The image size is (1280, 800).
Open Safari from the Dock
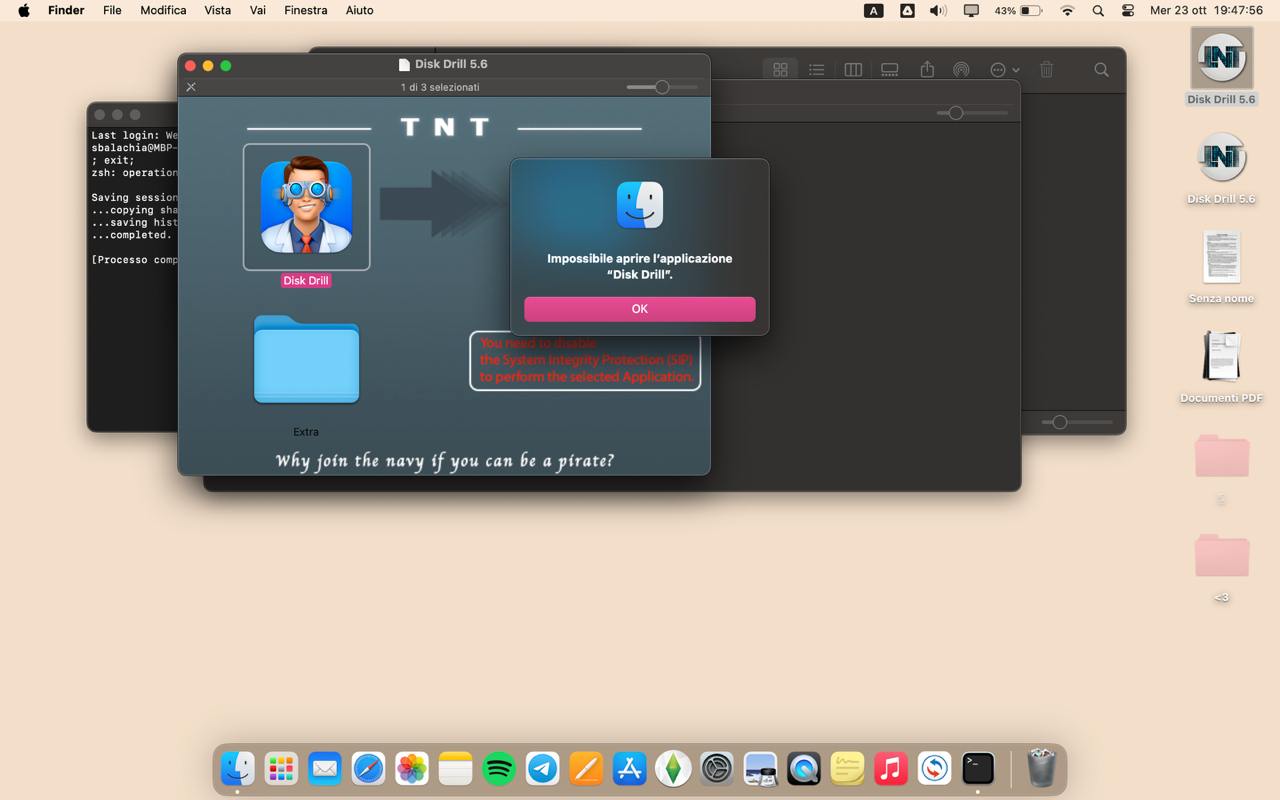[368, 768]
